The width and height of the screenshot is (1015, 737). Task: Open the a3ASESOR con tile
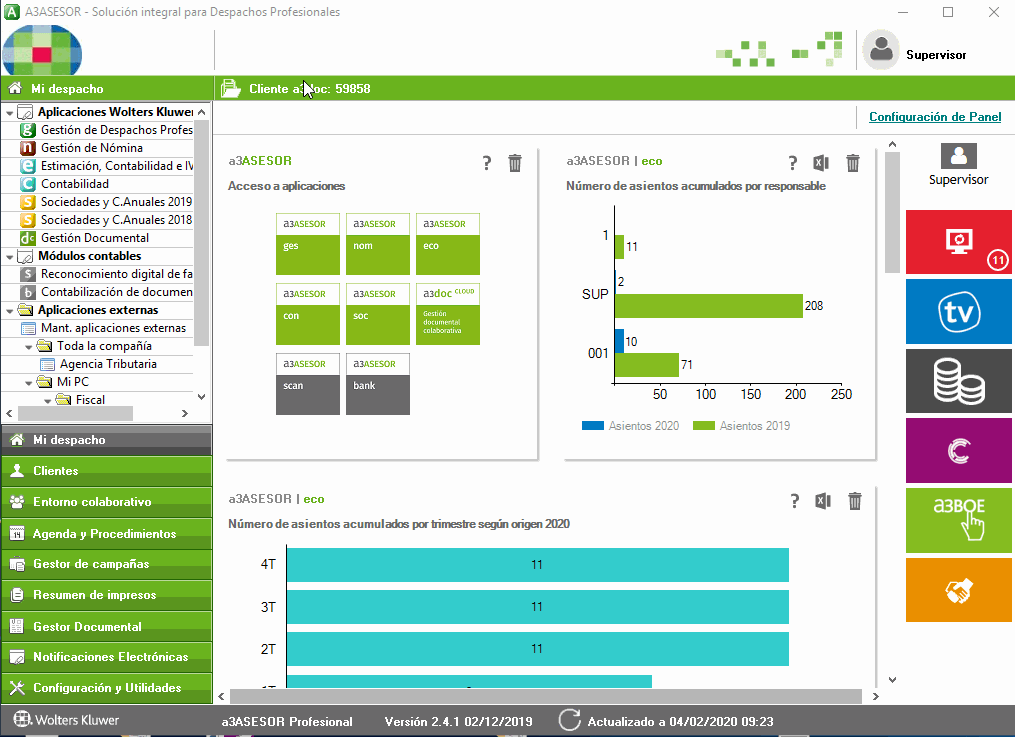click(307, 314)
